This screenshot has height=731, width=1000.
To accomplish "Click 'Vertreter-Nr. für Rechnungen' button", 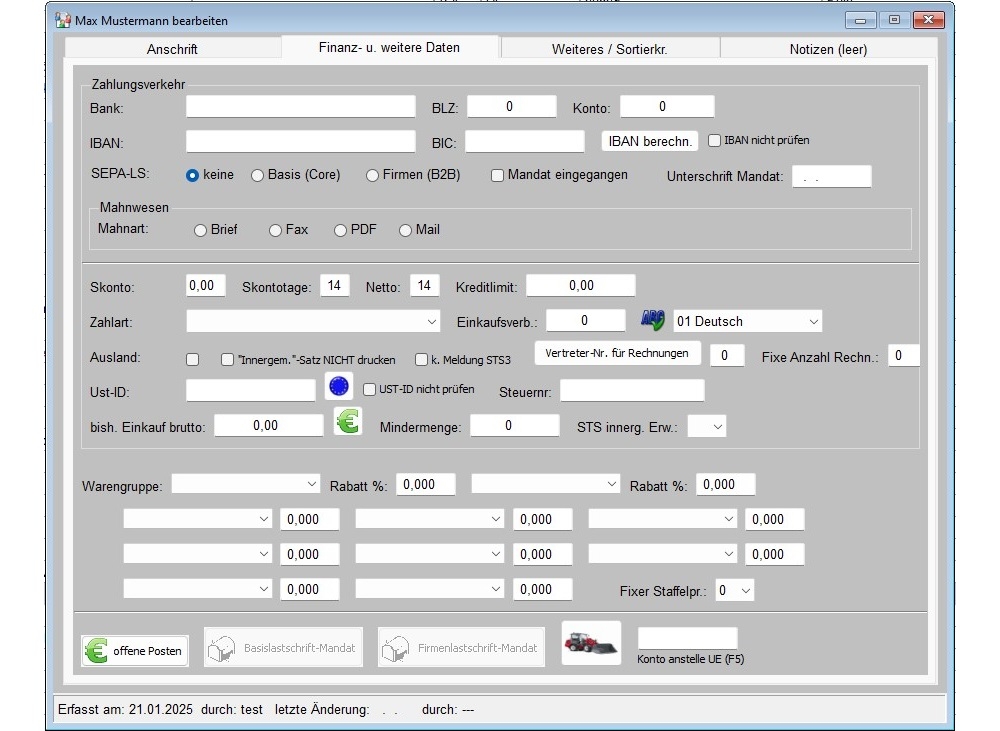I will (x=617, y=353).
